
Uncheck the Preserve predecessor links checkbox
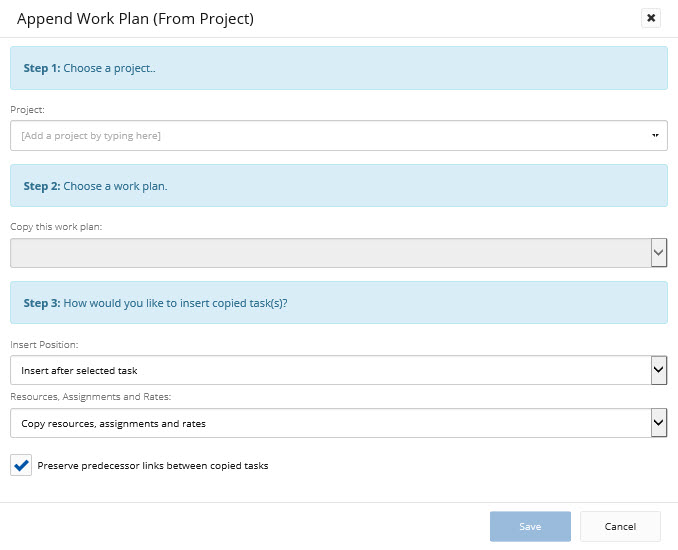coord(21,465)
